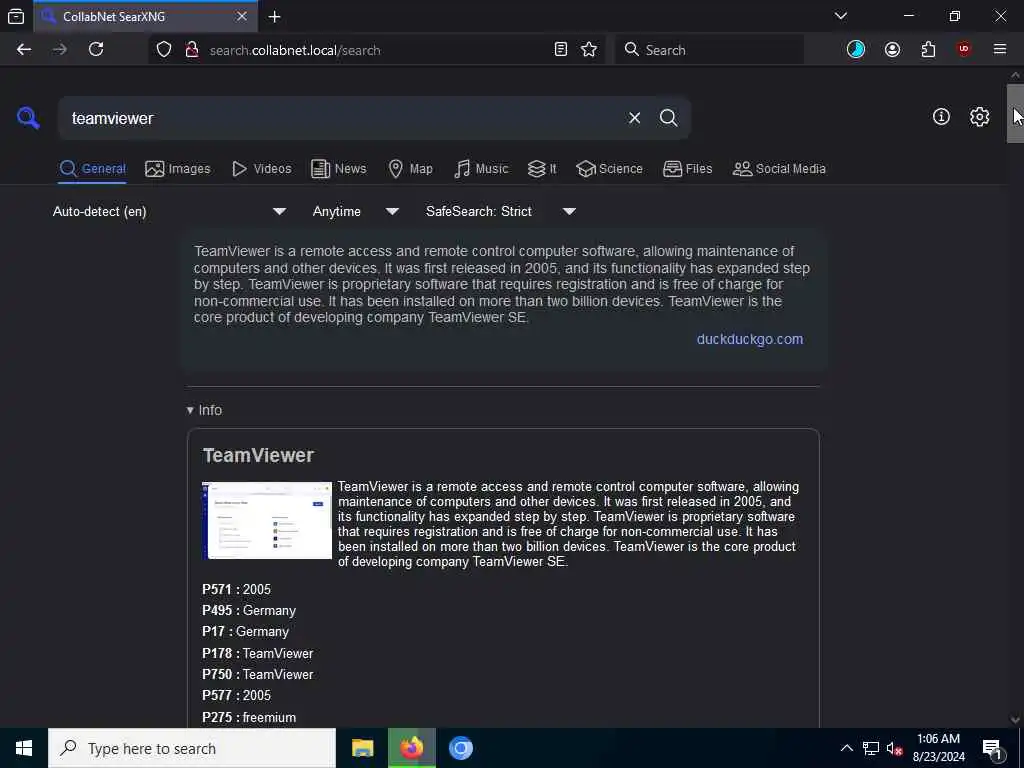Open the TeamViewer screenshot thumbnail
The height and width of the screenshot is (768, 1024).
click(x=267, y=520)
